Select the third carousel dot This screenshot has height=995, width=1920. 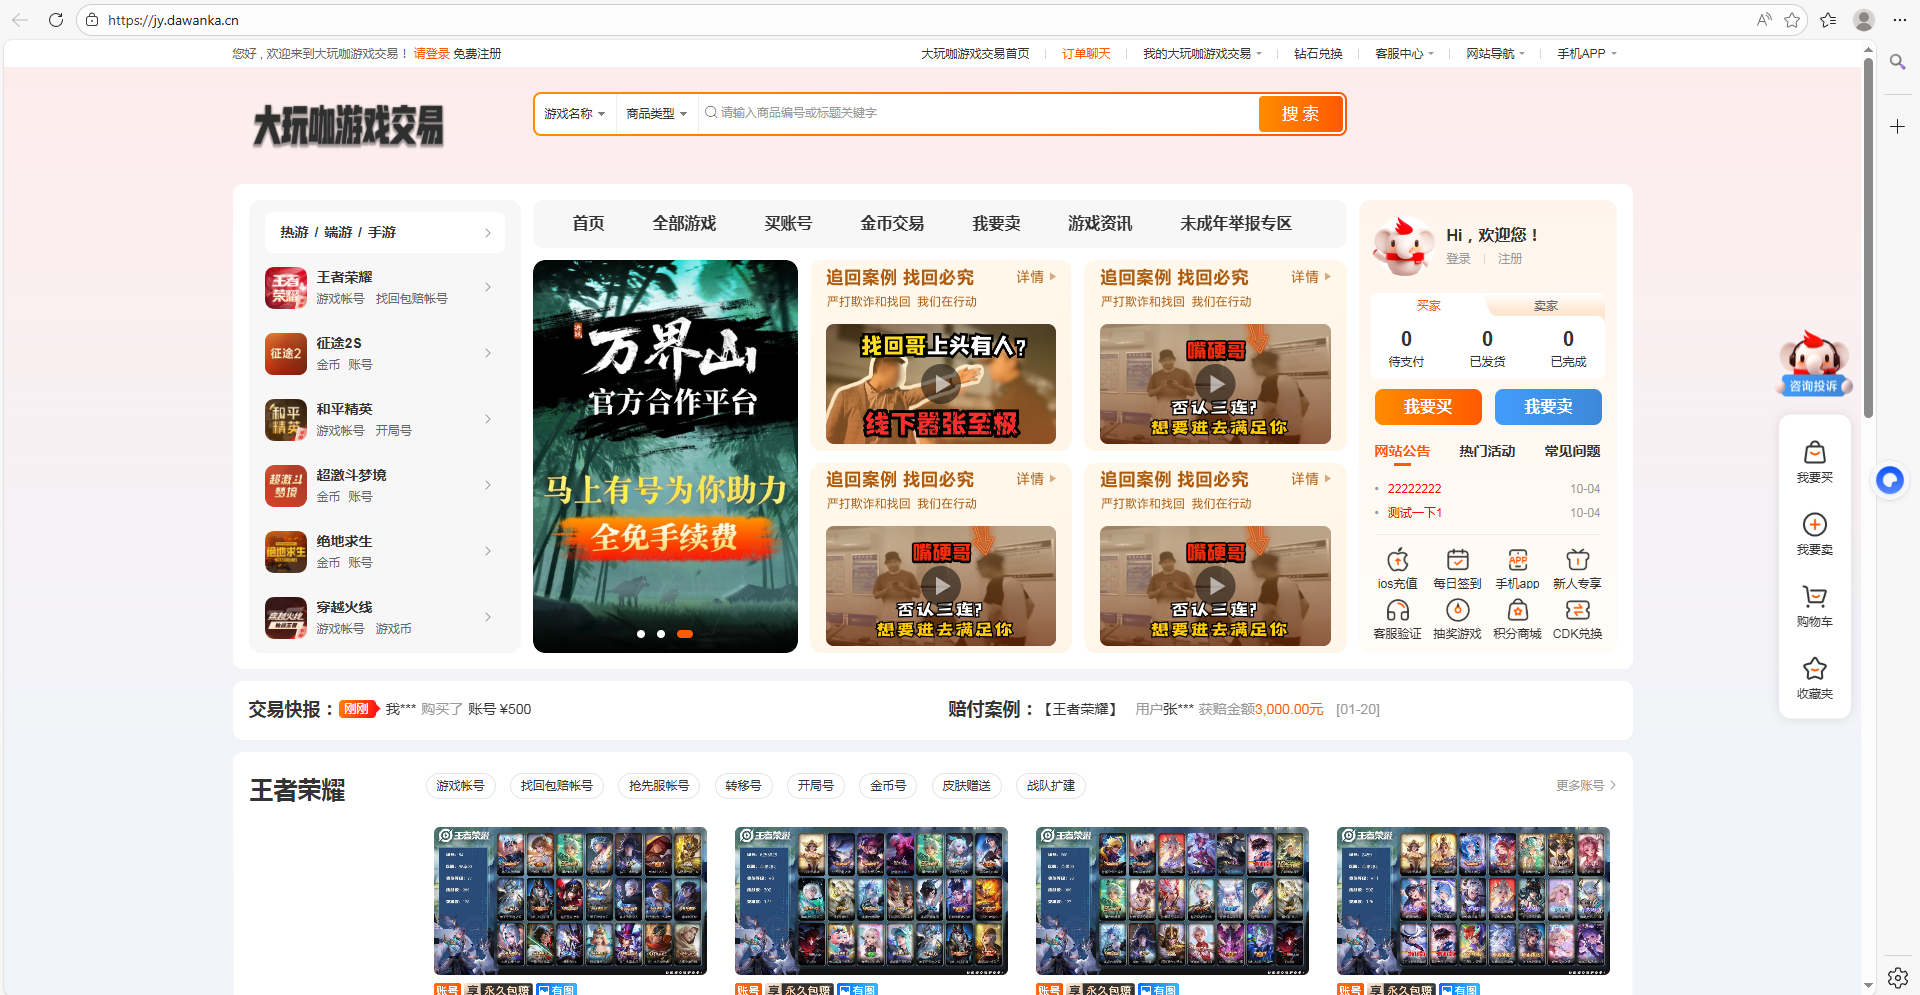(685, 633)
